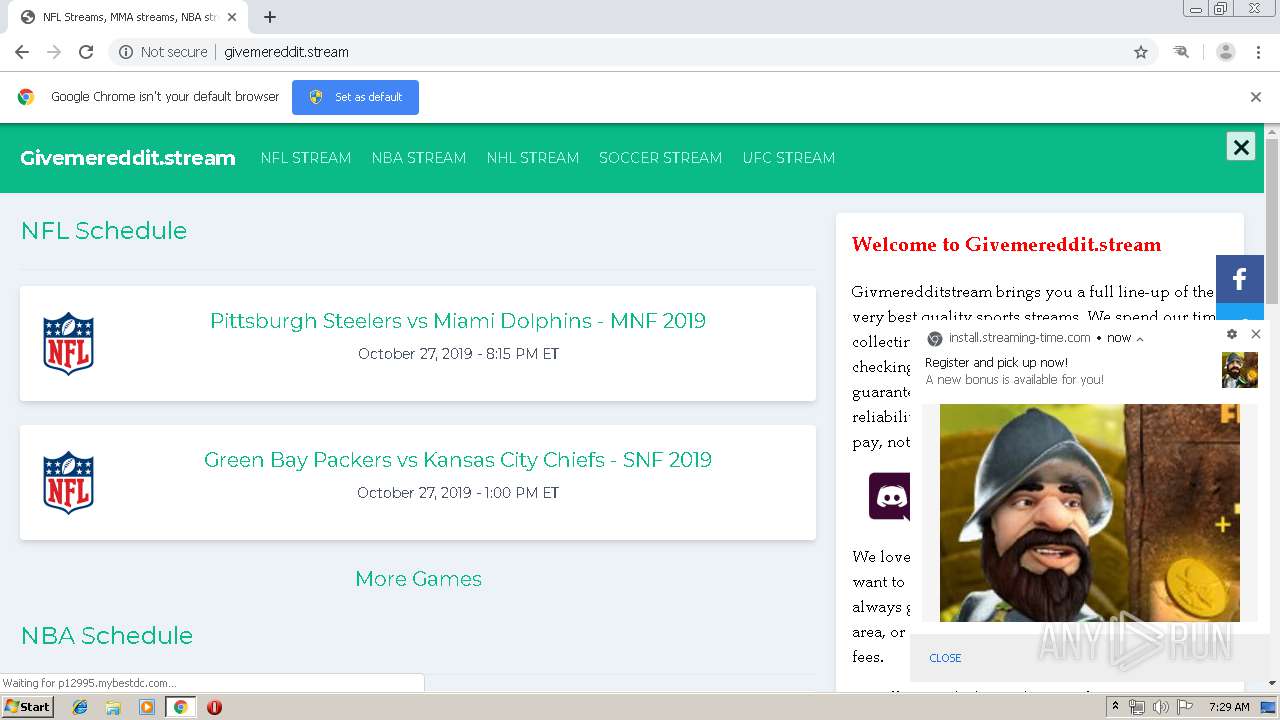Click the NFL Schedule heading
Viewport: 1280px width, 720px height.
pyautogui.click(x=104, y=231)
